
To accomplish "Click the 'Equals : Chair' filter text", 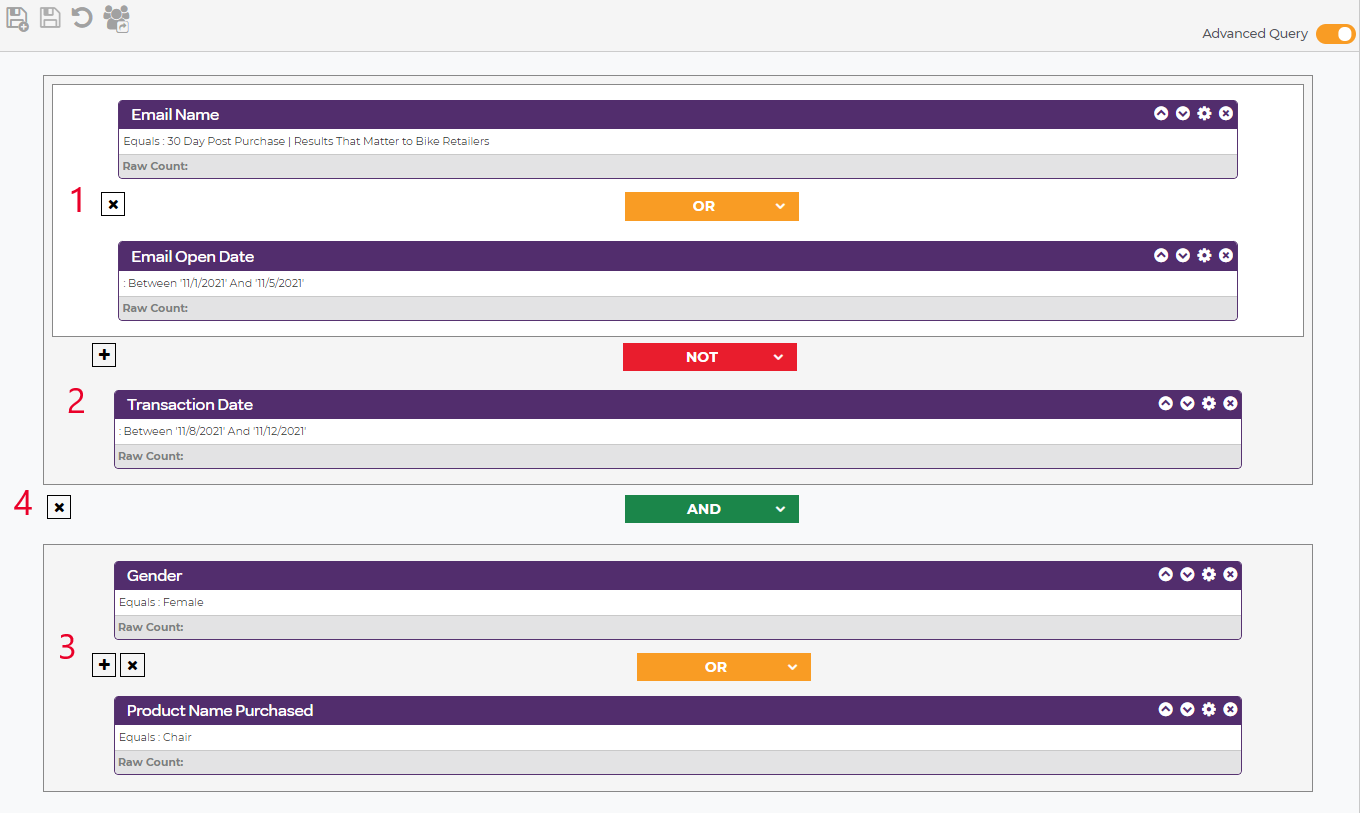I will pos(155,738).
